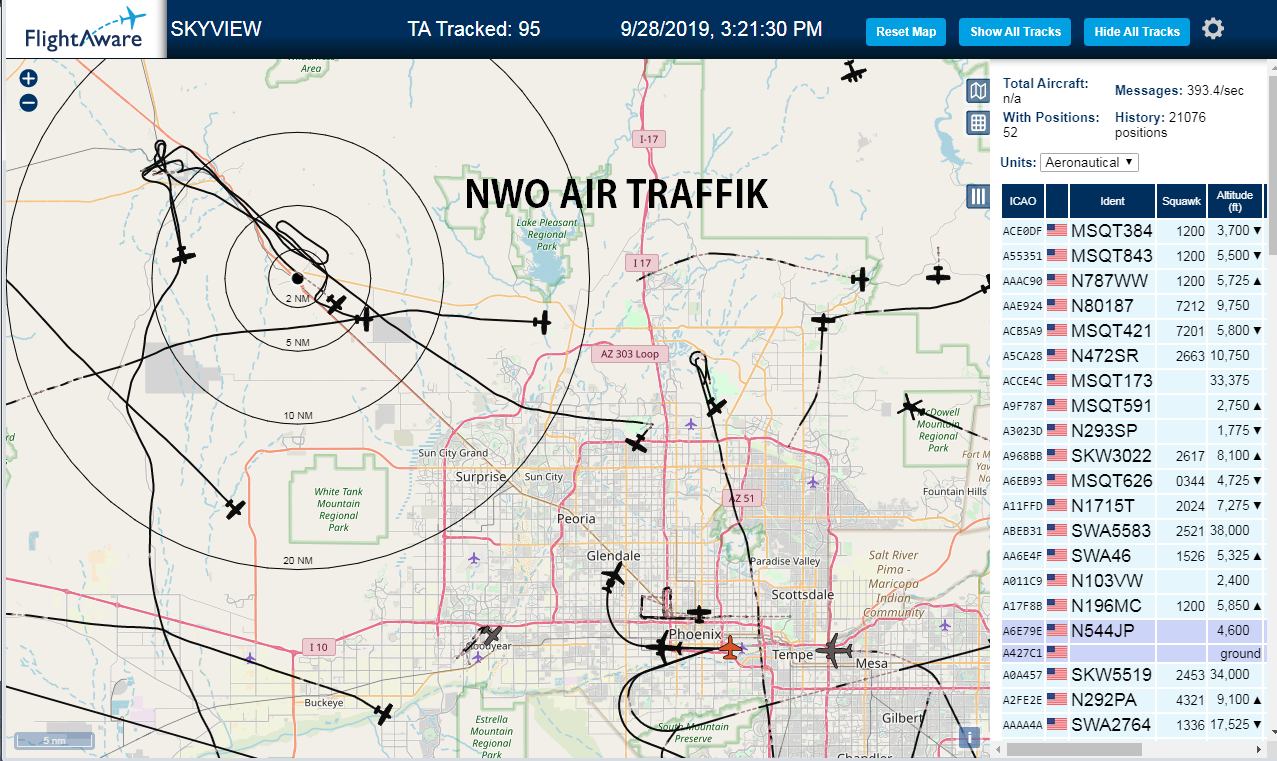Open the settings gear icon
This screenshot has height=761, width=1277.
[x=1213, y=28]
